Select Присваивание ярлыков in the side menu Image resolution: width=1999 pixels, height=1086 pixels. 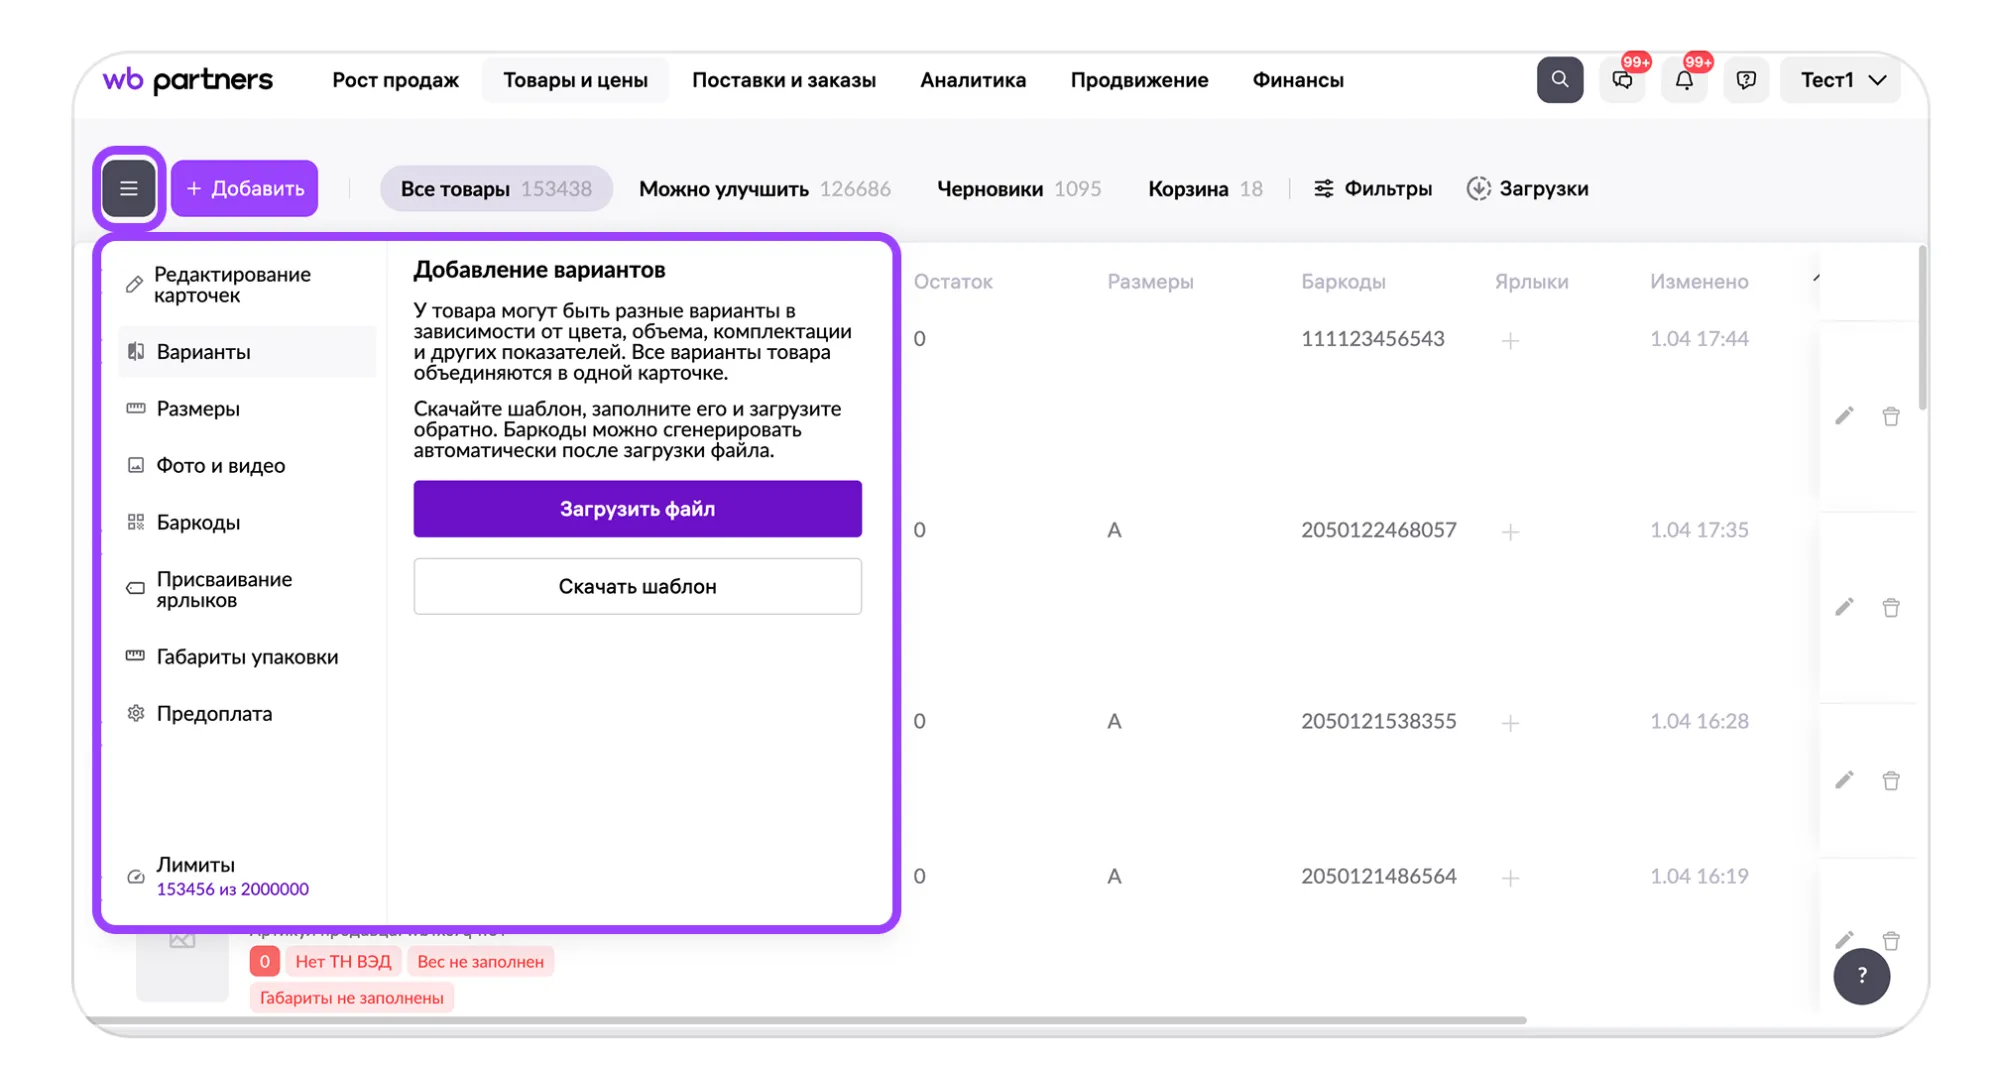[x=246, y=589]
